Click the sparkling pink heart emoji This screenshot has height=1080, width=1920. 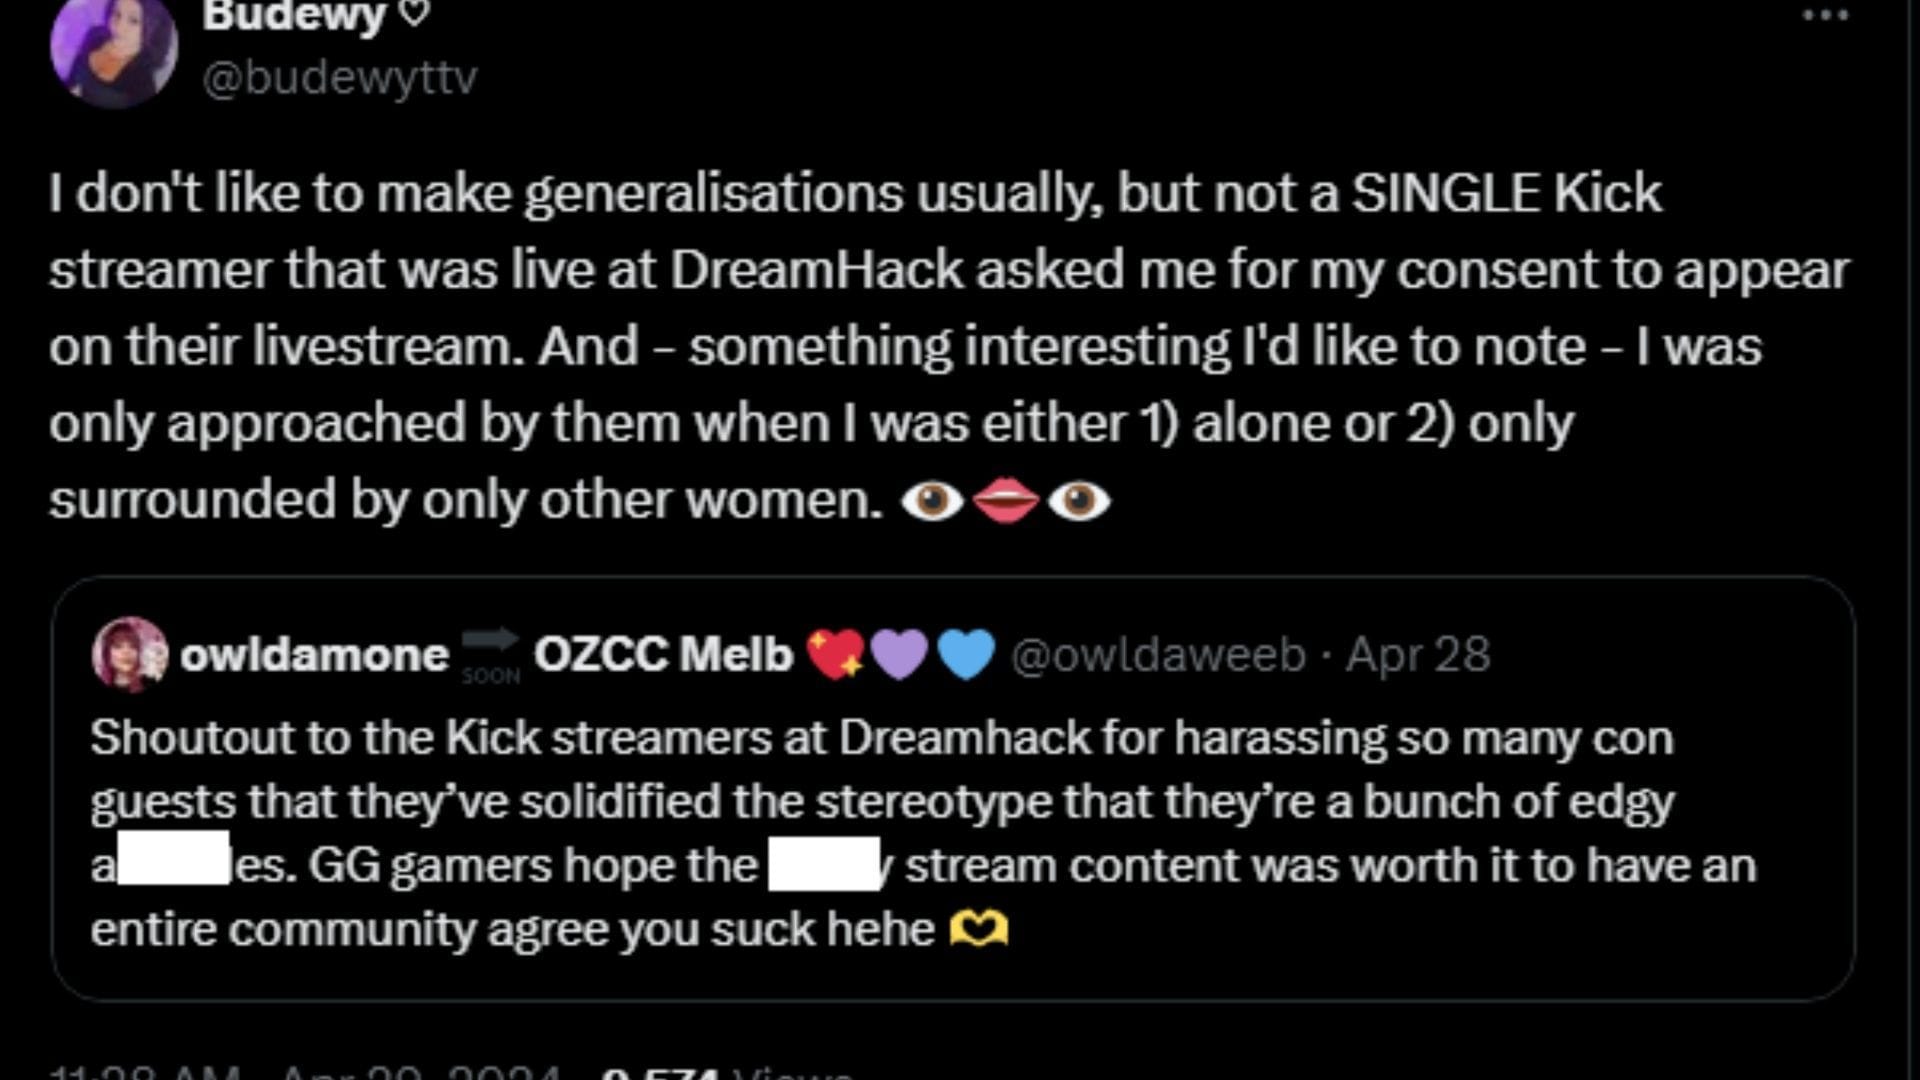(x=836, y=655)
